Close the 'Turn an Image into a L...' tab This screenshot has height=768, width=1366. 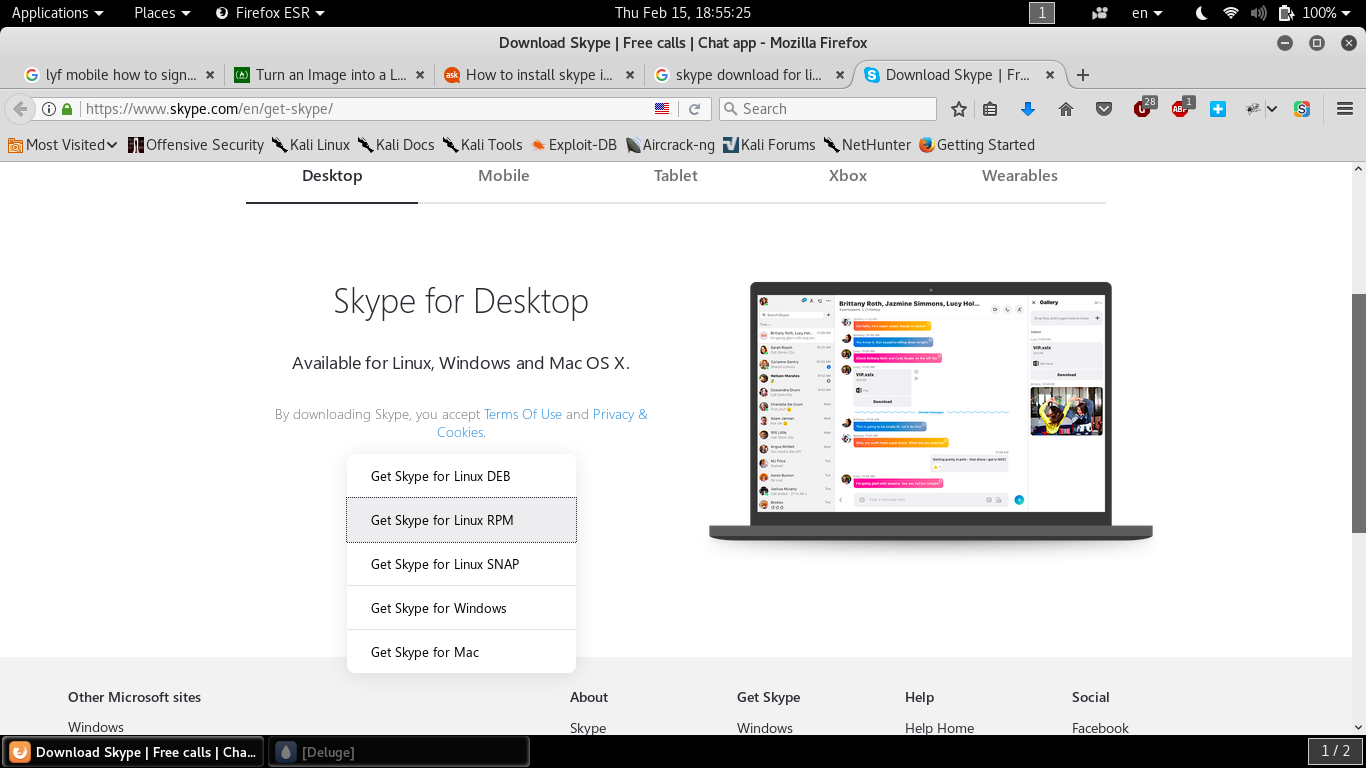[420, 75]
